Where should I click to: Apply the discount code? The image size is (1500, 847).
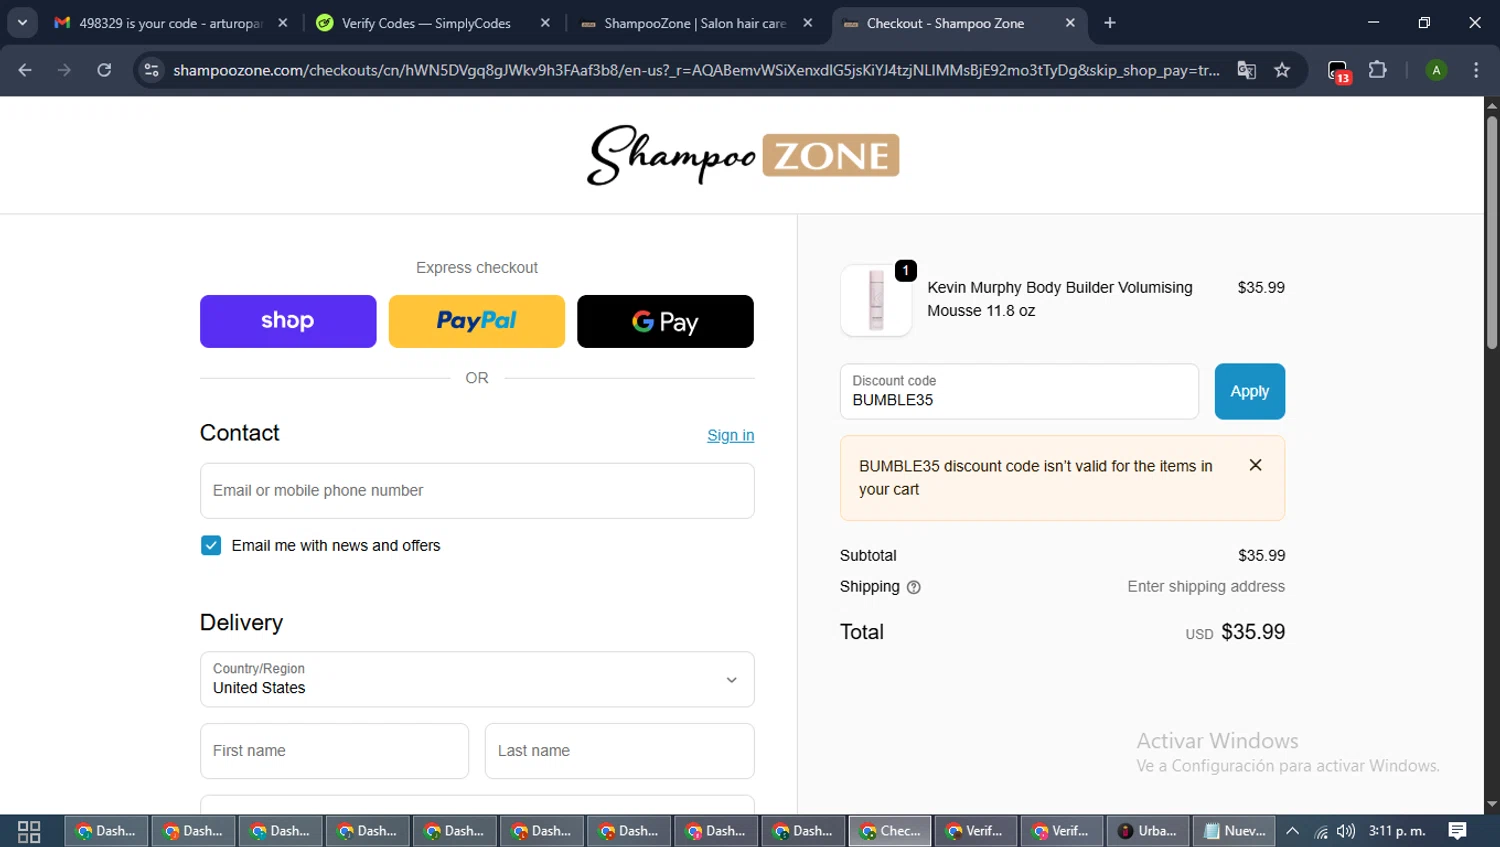pos(1250,391)
